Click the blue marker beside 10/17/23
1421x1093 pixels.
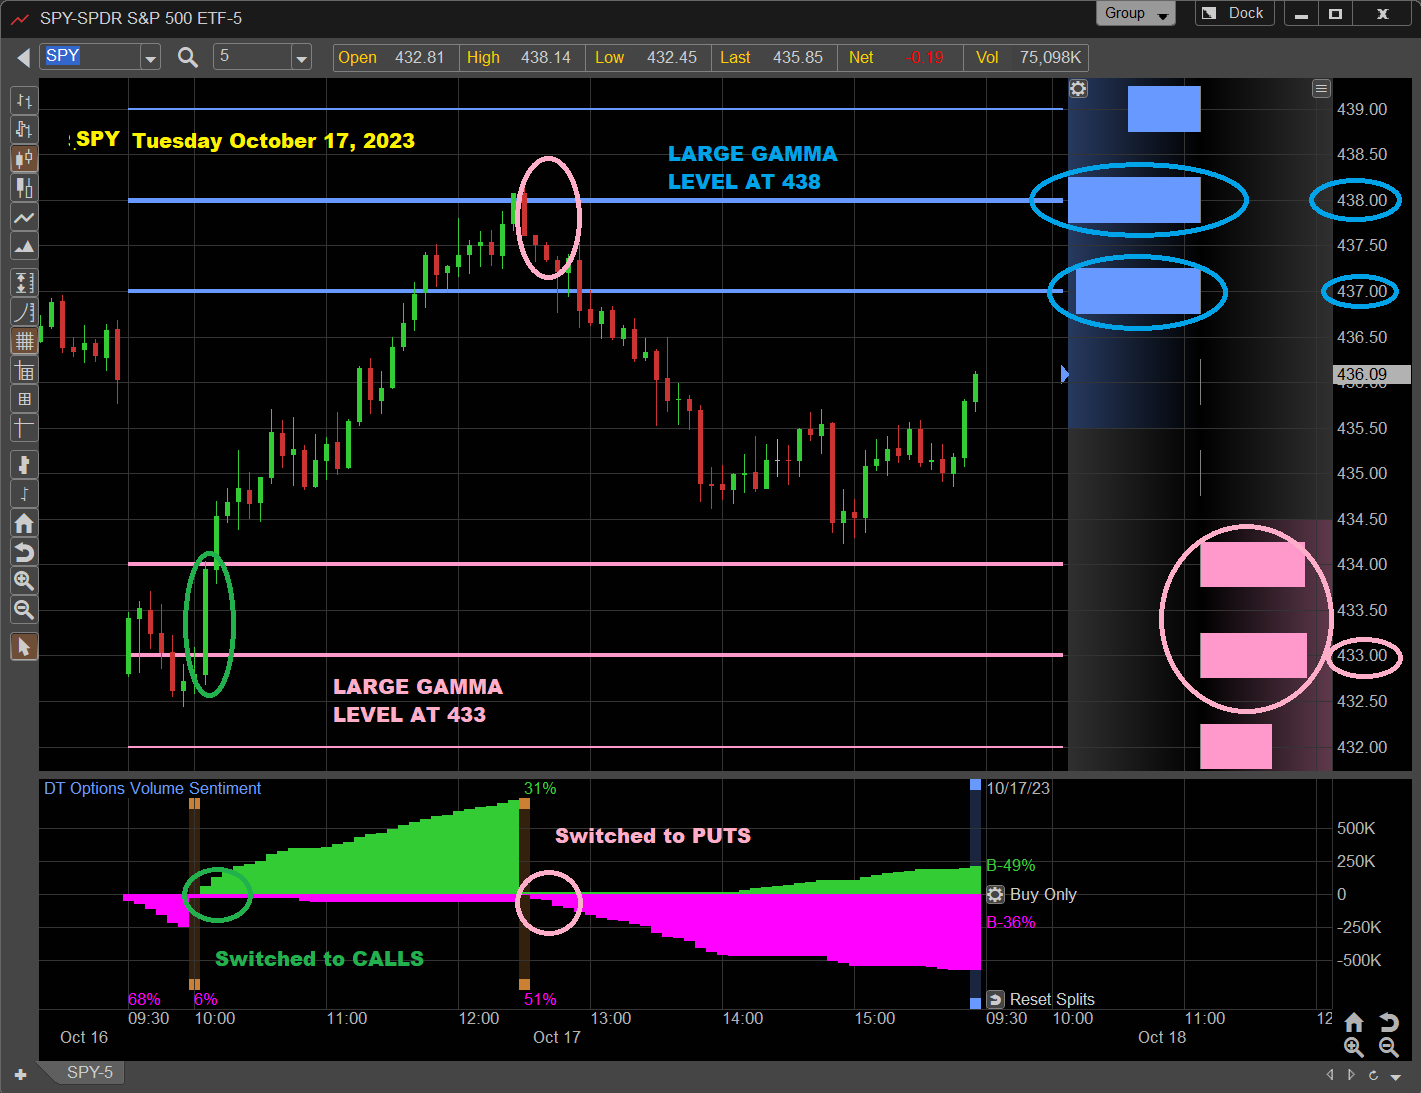(x=975, y=785)
